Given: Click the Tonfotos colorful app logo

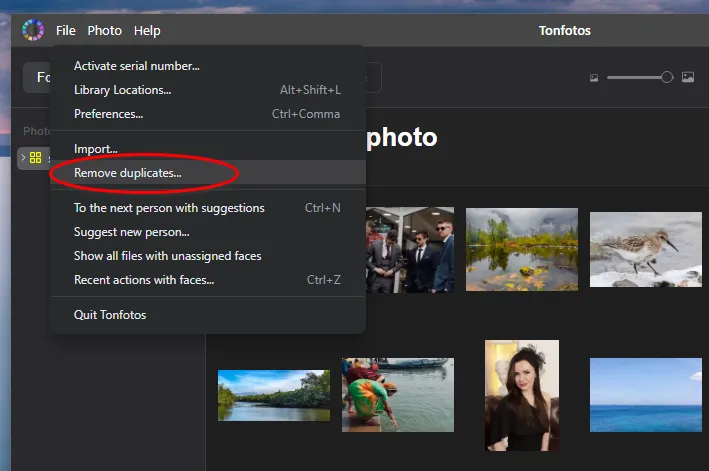Looking at the screenshot, I should click(33, 30).
